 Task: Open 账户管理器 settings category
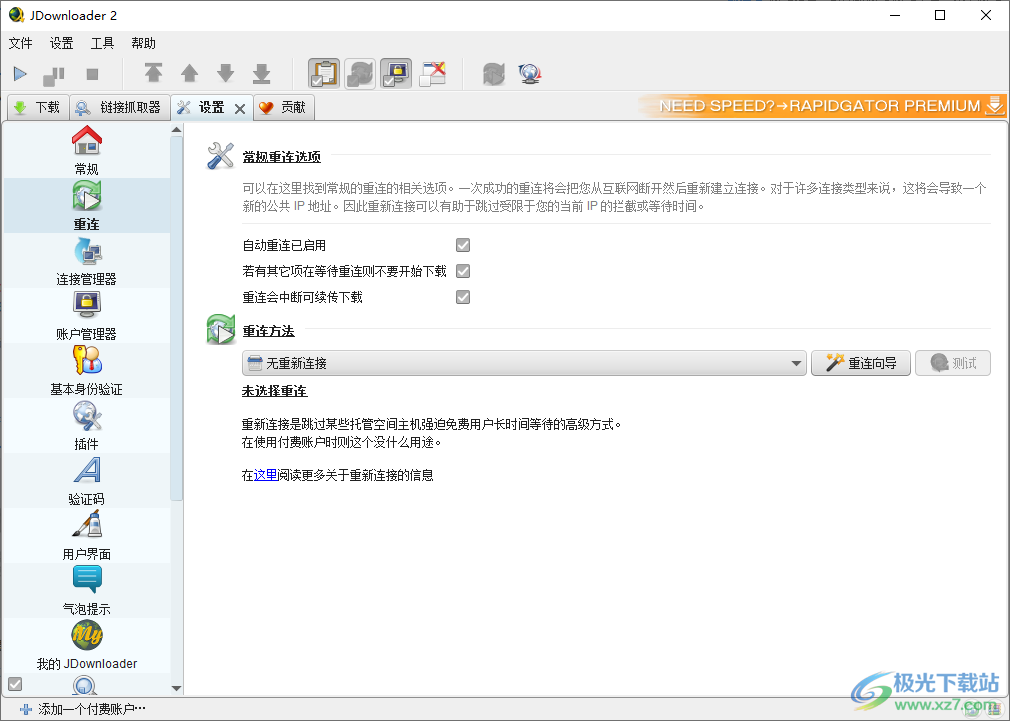point(86,315)
